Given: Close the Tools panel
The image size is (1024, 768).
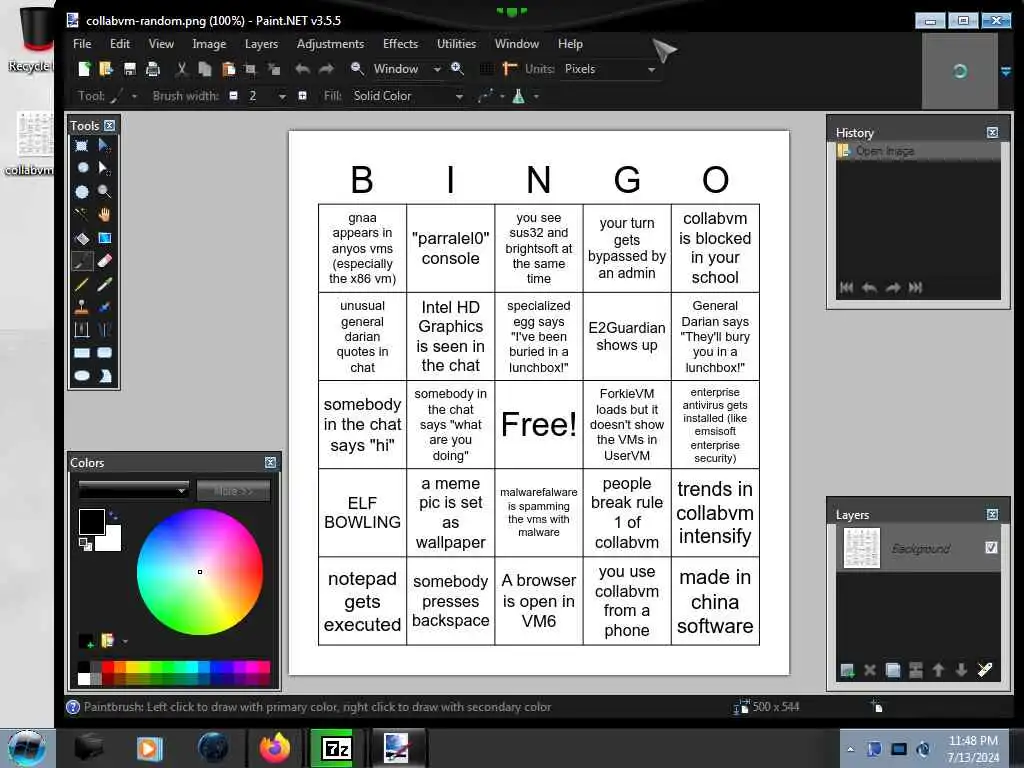Looking at the screenshot, I should point(110,125).
